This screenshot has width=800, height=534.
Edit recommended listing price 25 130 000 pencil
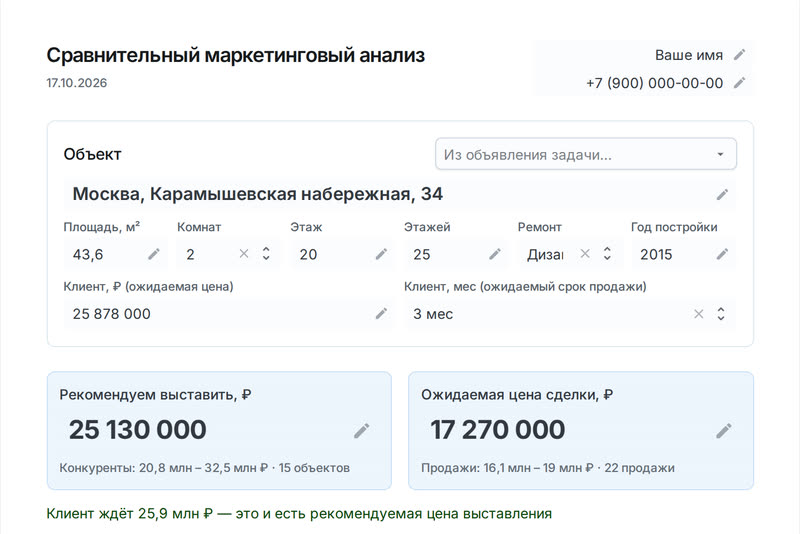(x=361, y=430)
